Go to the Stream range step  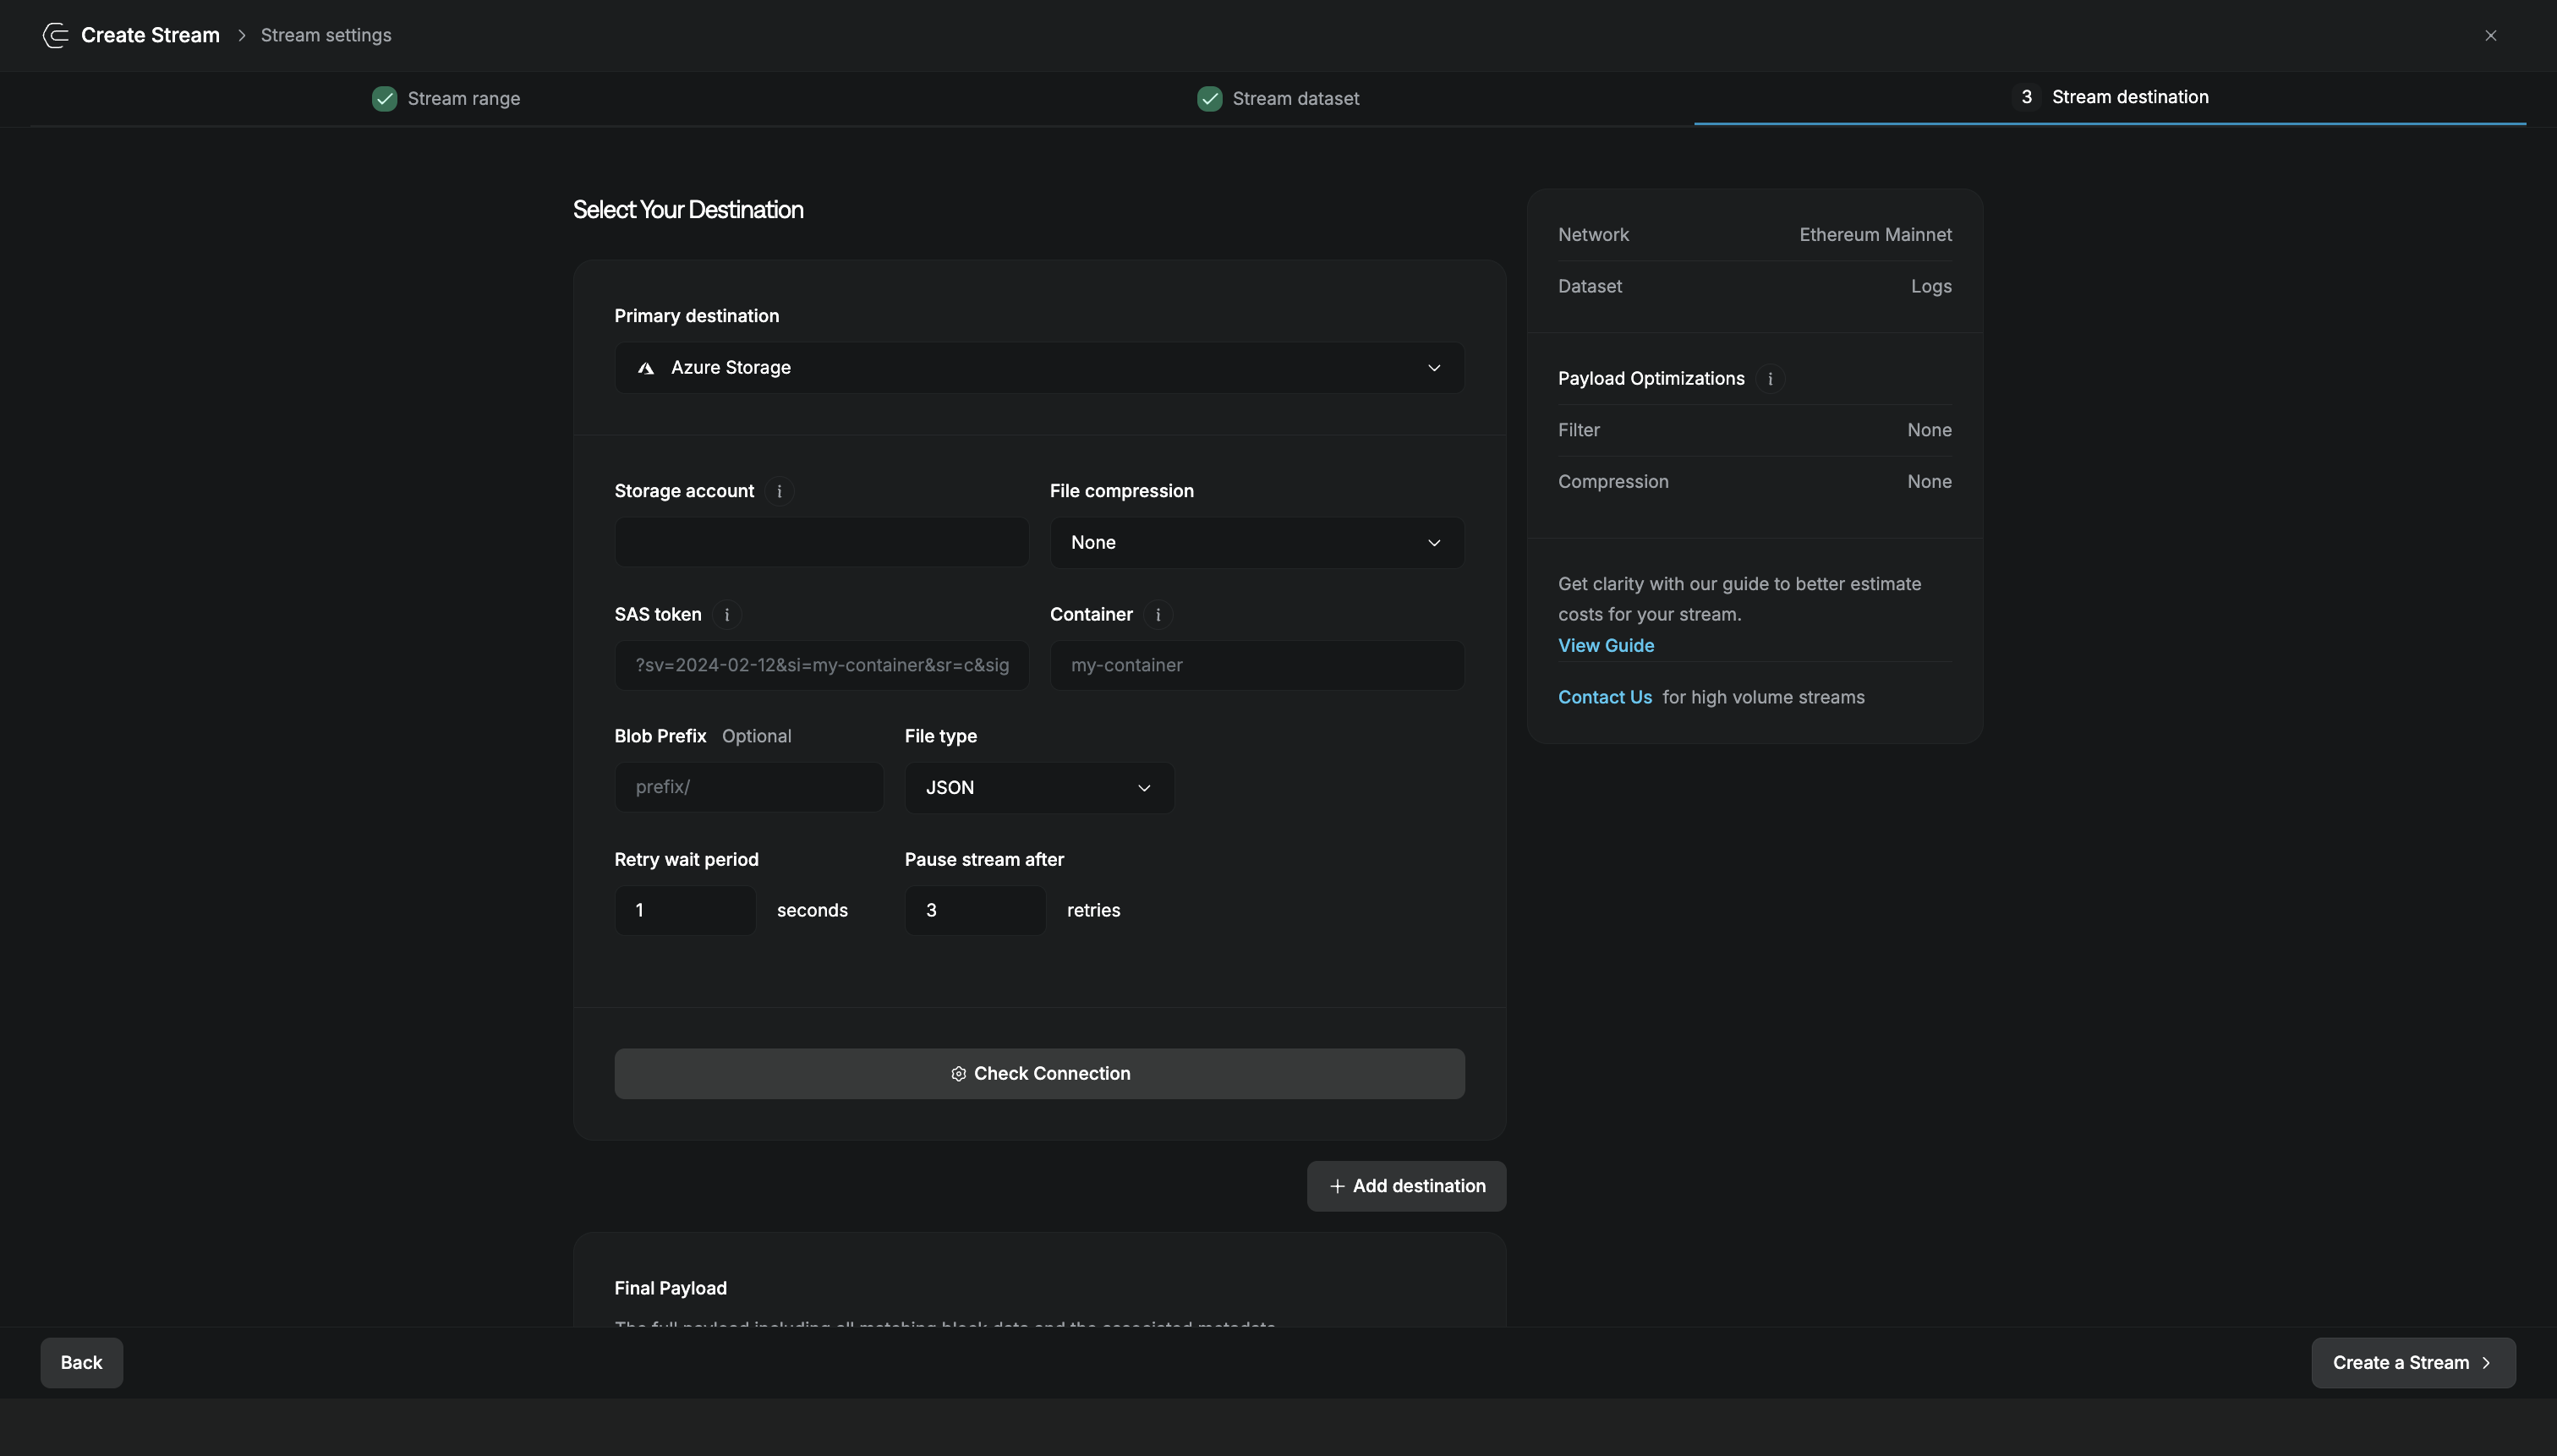coord(446,99)
